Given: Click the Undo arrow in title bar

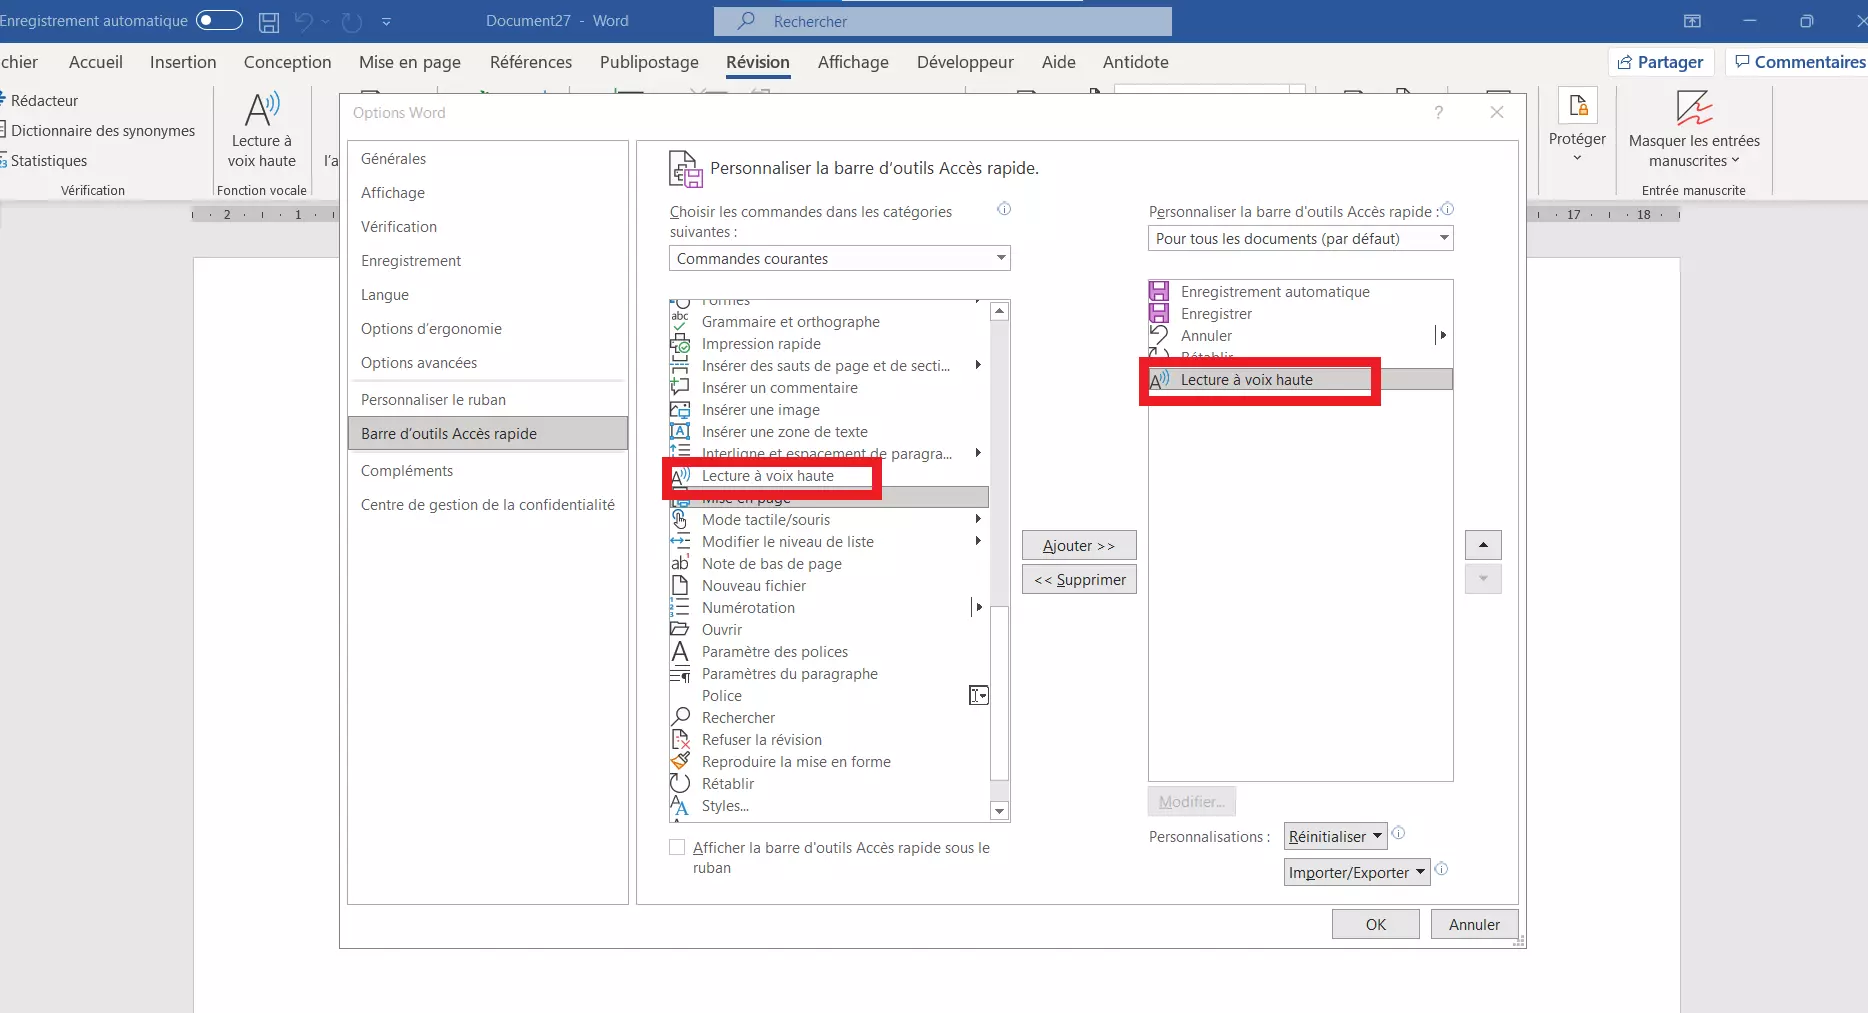Looking at the screenshot, I should point(304,21).
